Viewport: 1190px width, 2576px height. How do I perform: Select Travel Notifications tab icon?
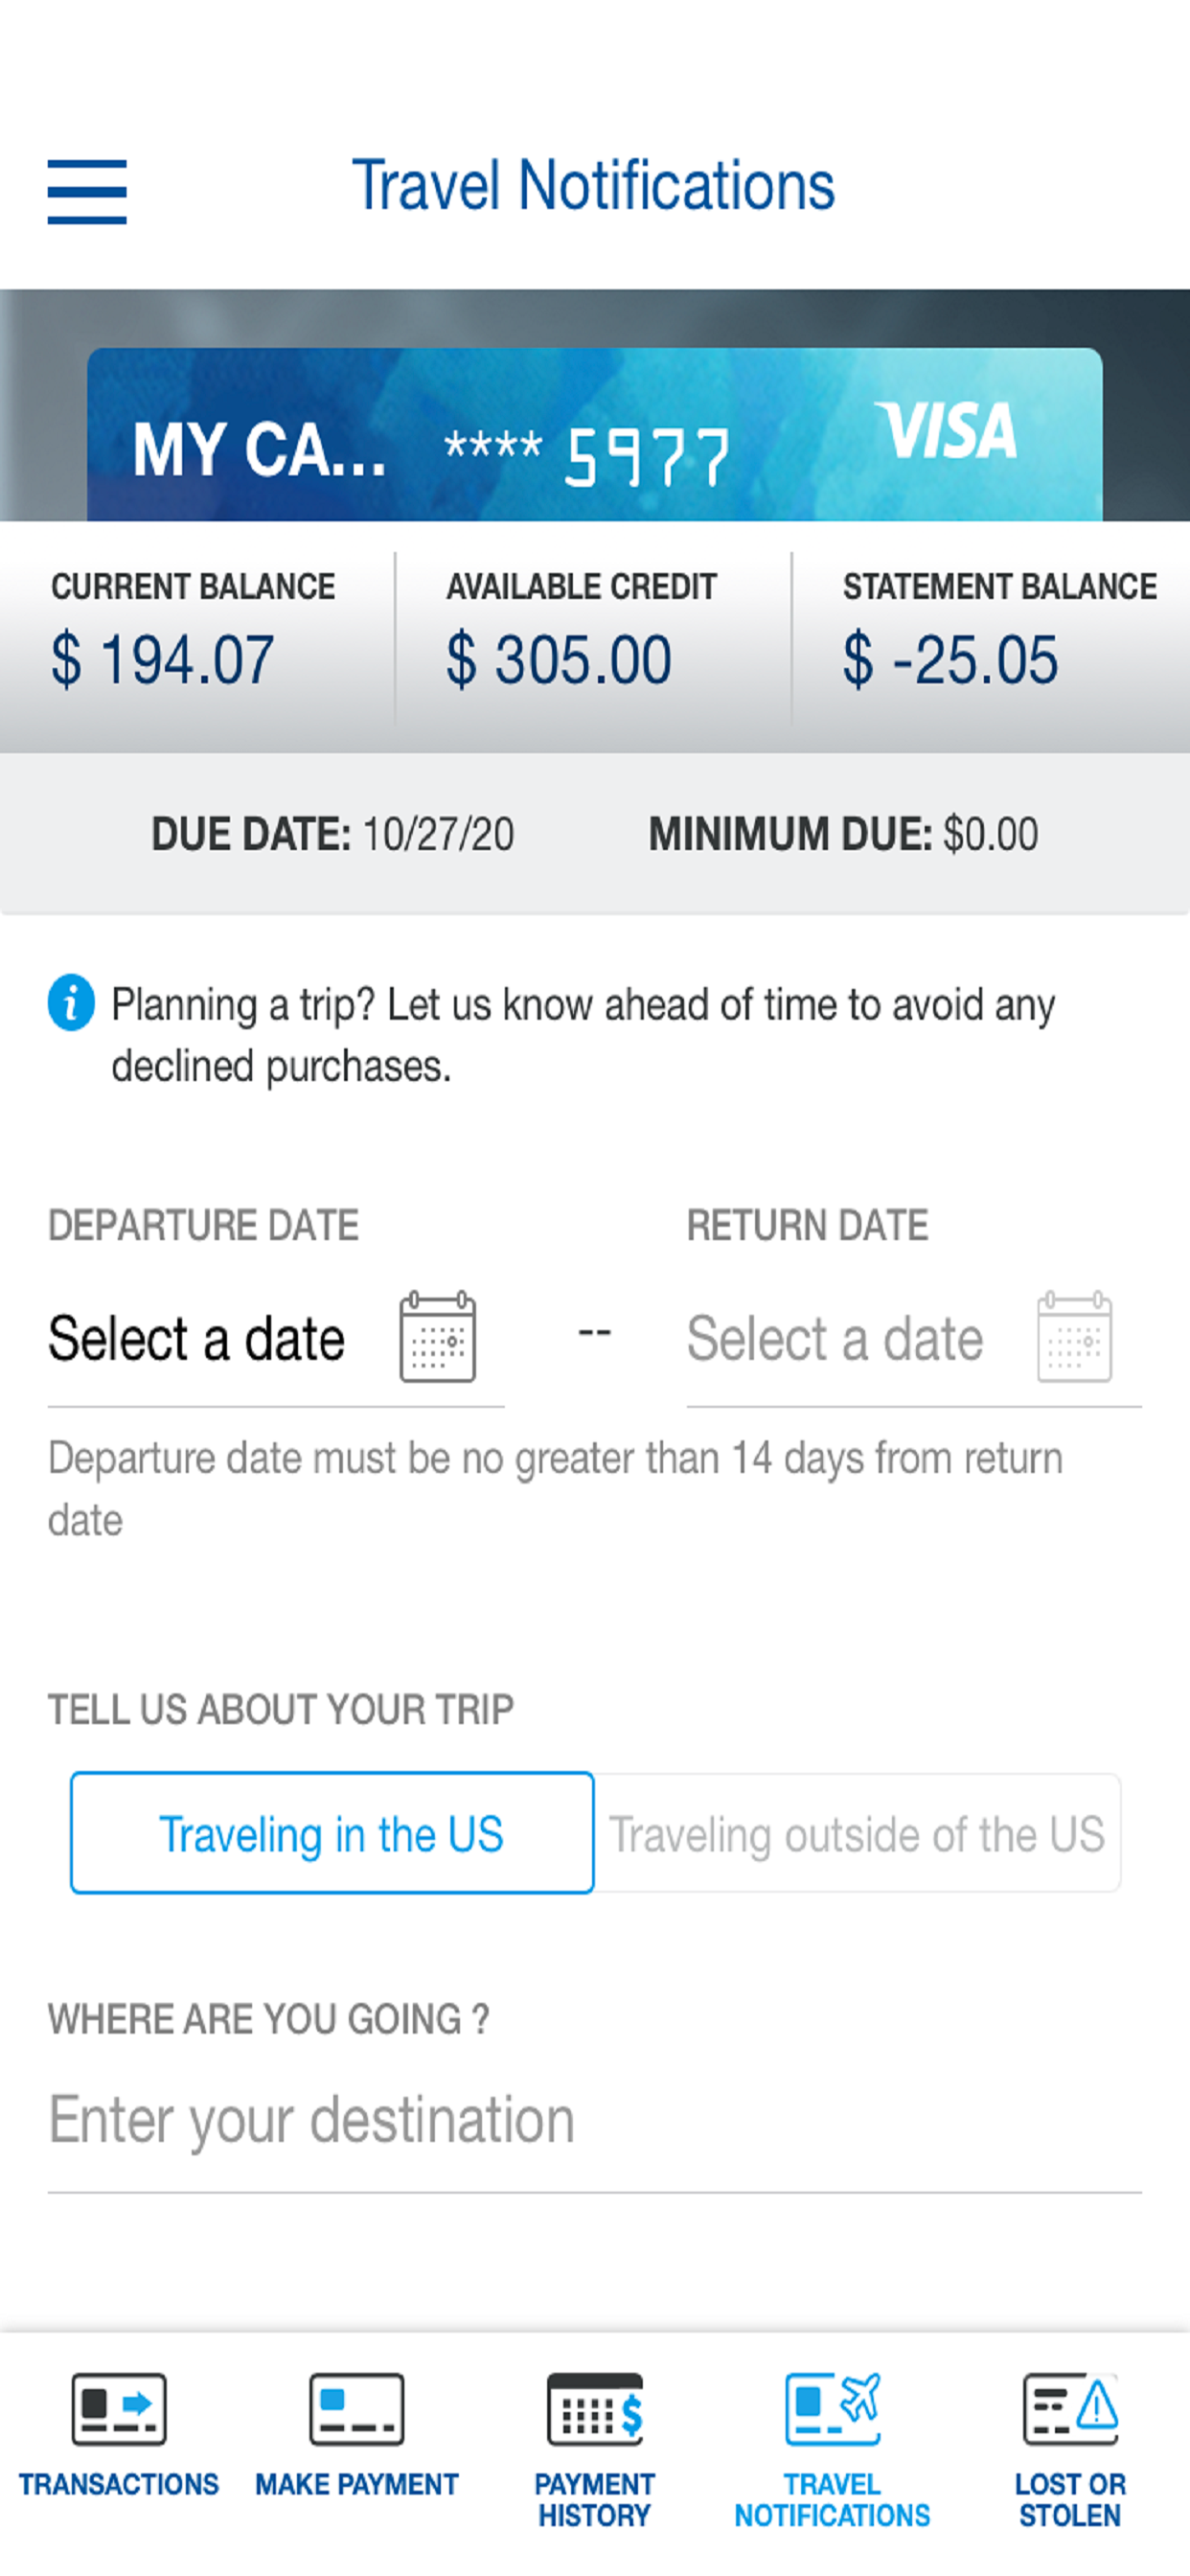832,2408
